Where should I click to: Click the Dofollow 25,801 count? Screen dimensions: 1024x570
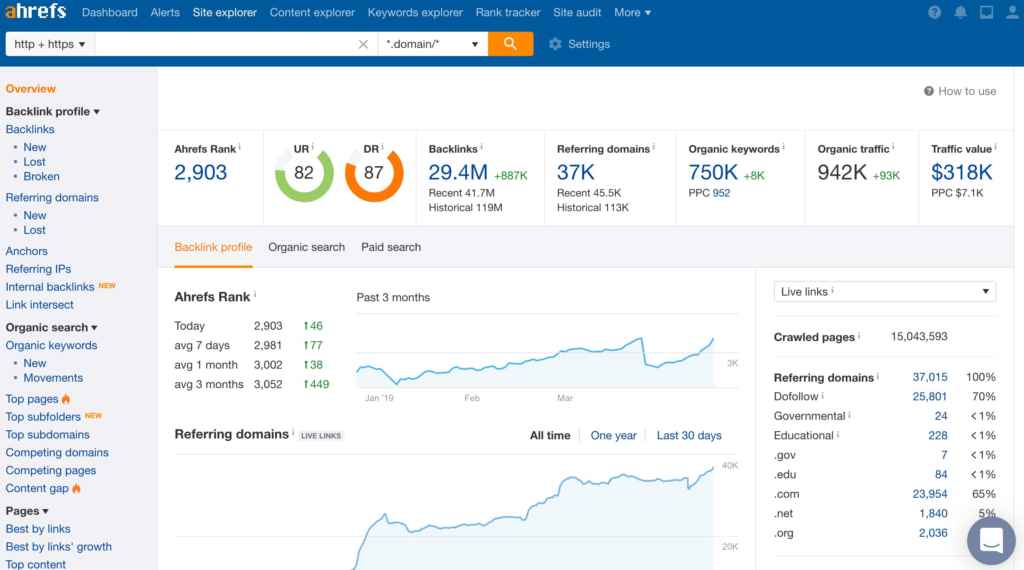pyautogui.click(x=929, y=396)
